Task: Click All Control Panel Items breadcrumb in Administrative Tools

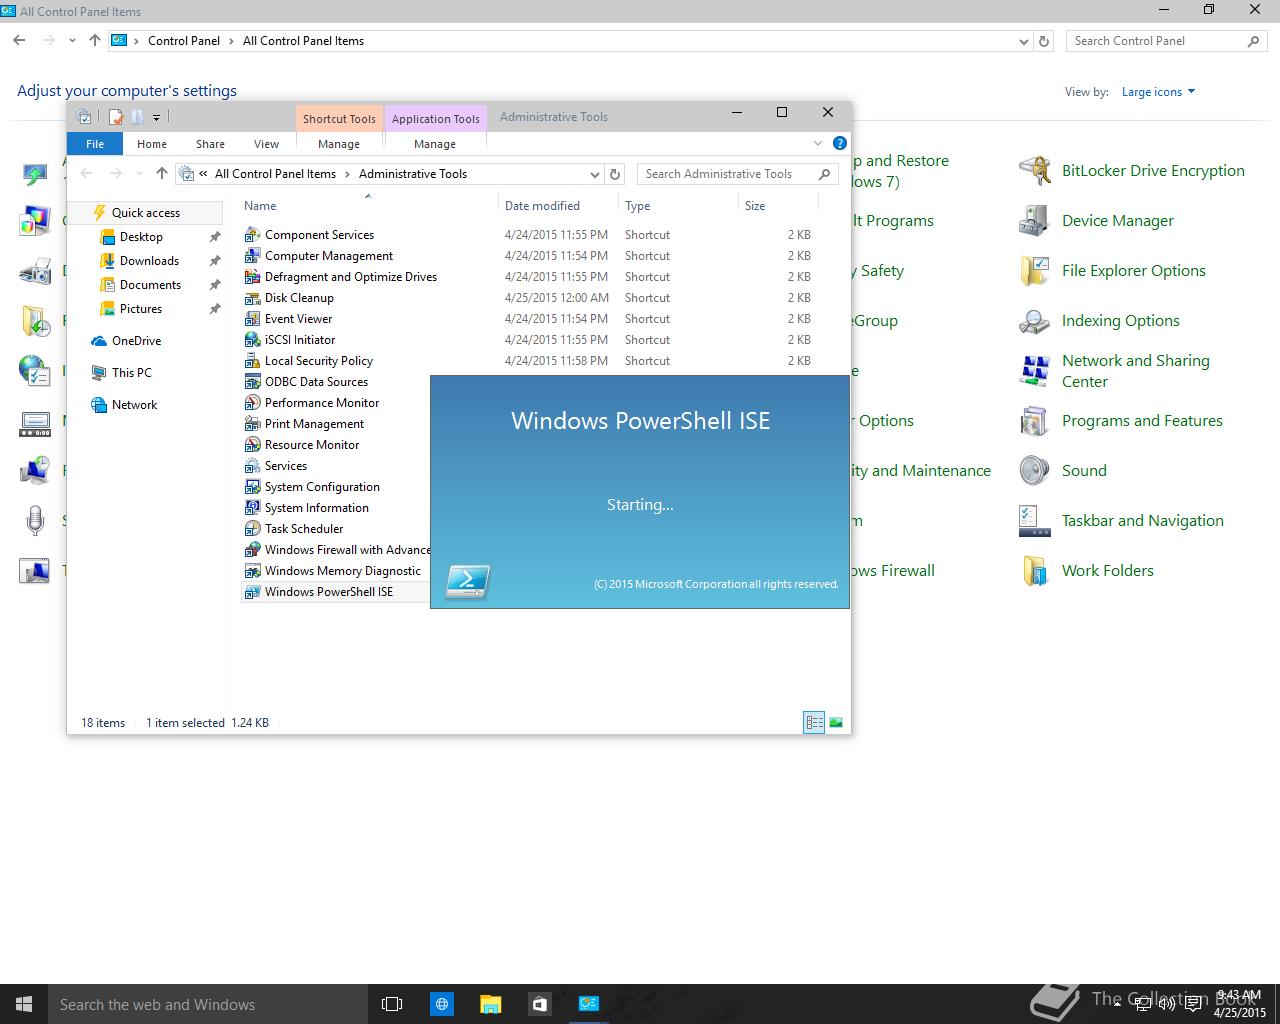Action: point(275,174)
